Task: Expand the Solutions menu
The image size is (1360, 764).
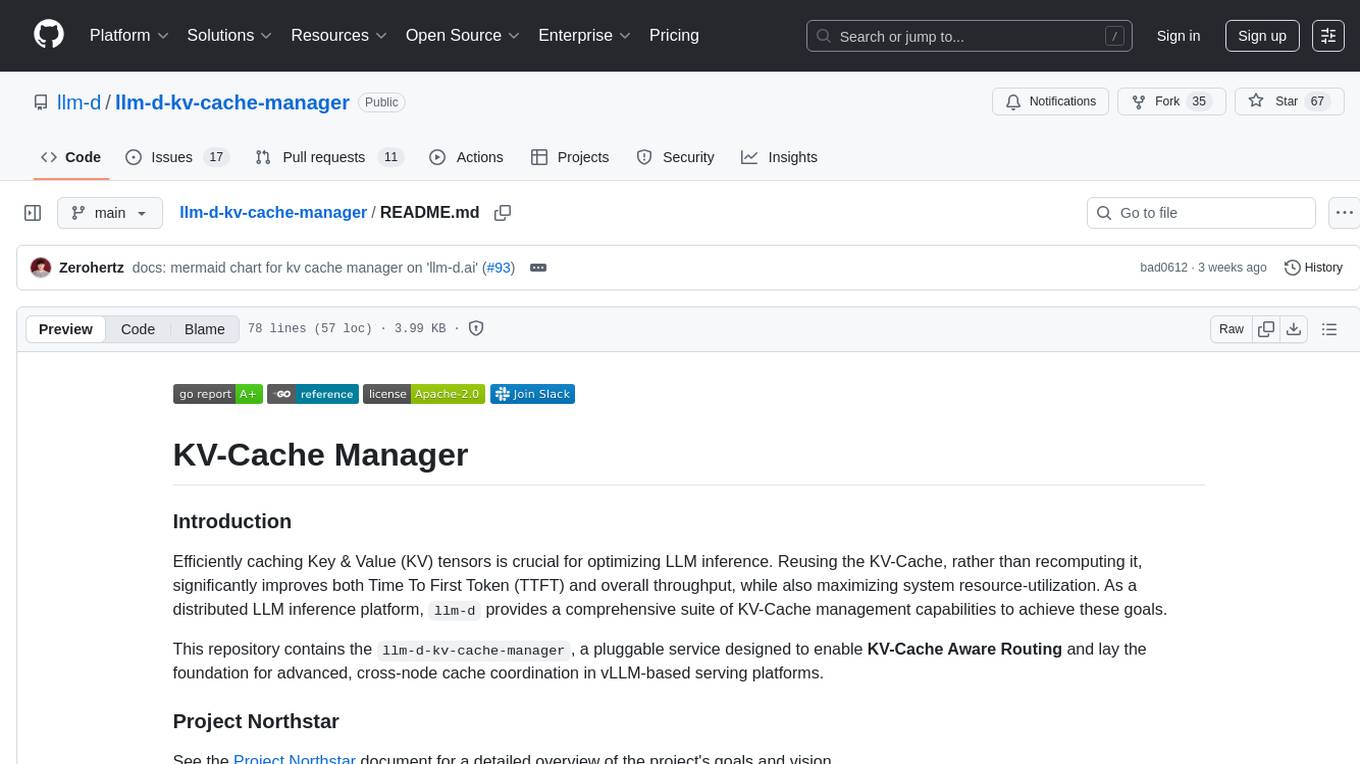Action: pos(230,35)
